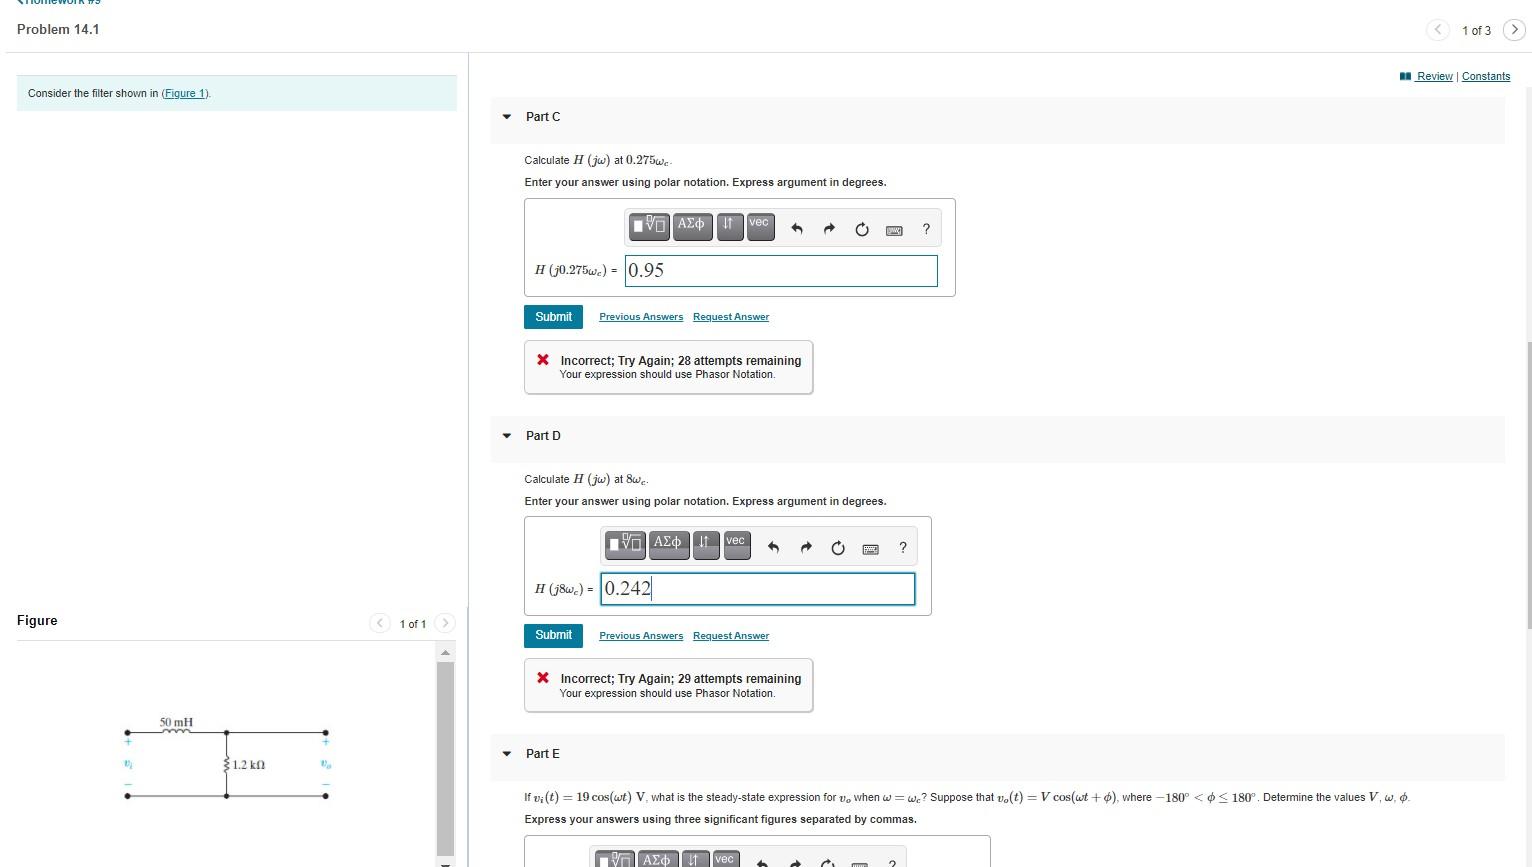Request Answer for Part D
The image size is (1532, 867).
pos(731,636)
